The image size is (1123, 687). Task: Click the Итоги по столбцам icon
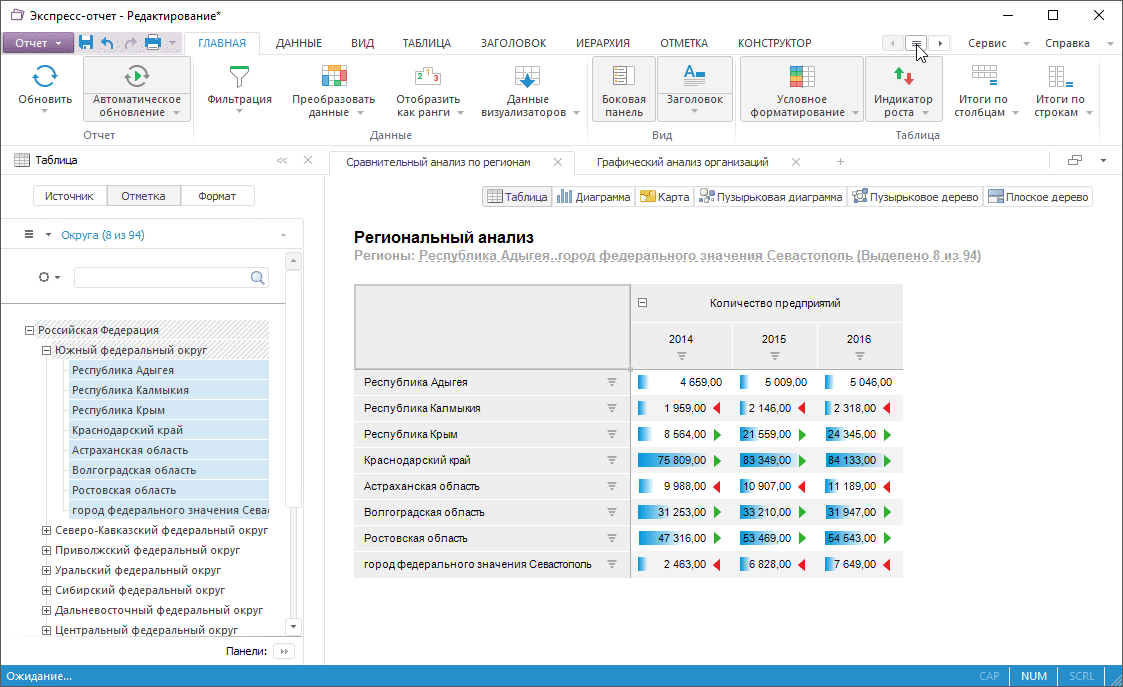point(984,76)
